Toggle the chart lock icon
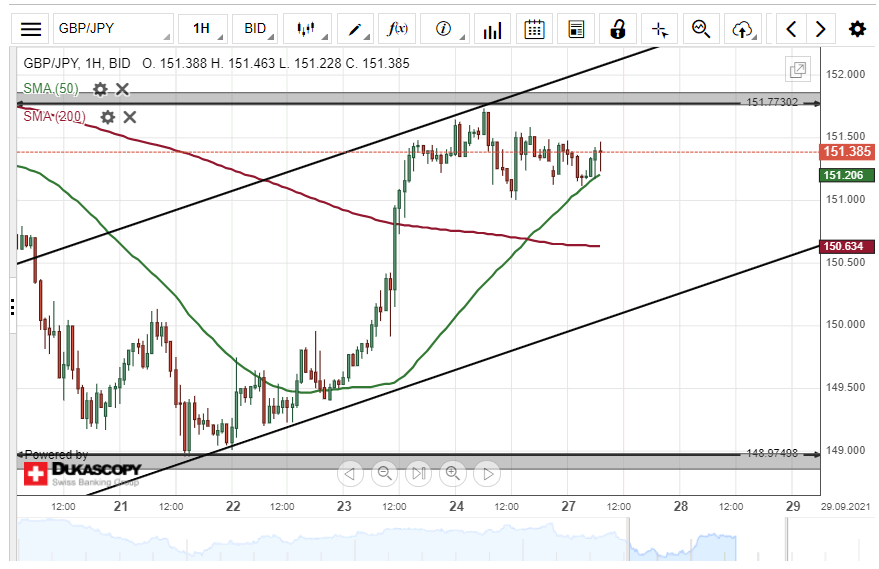This screenshot has height=569, width=879. [618, 29]
